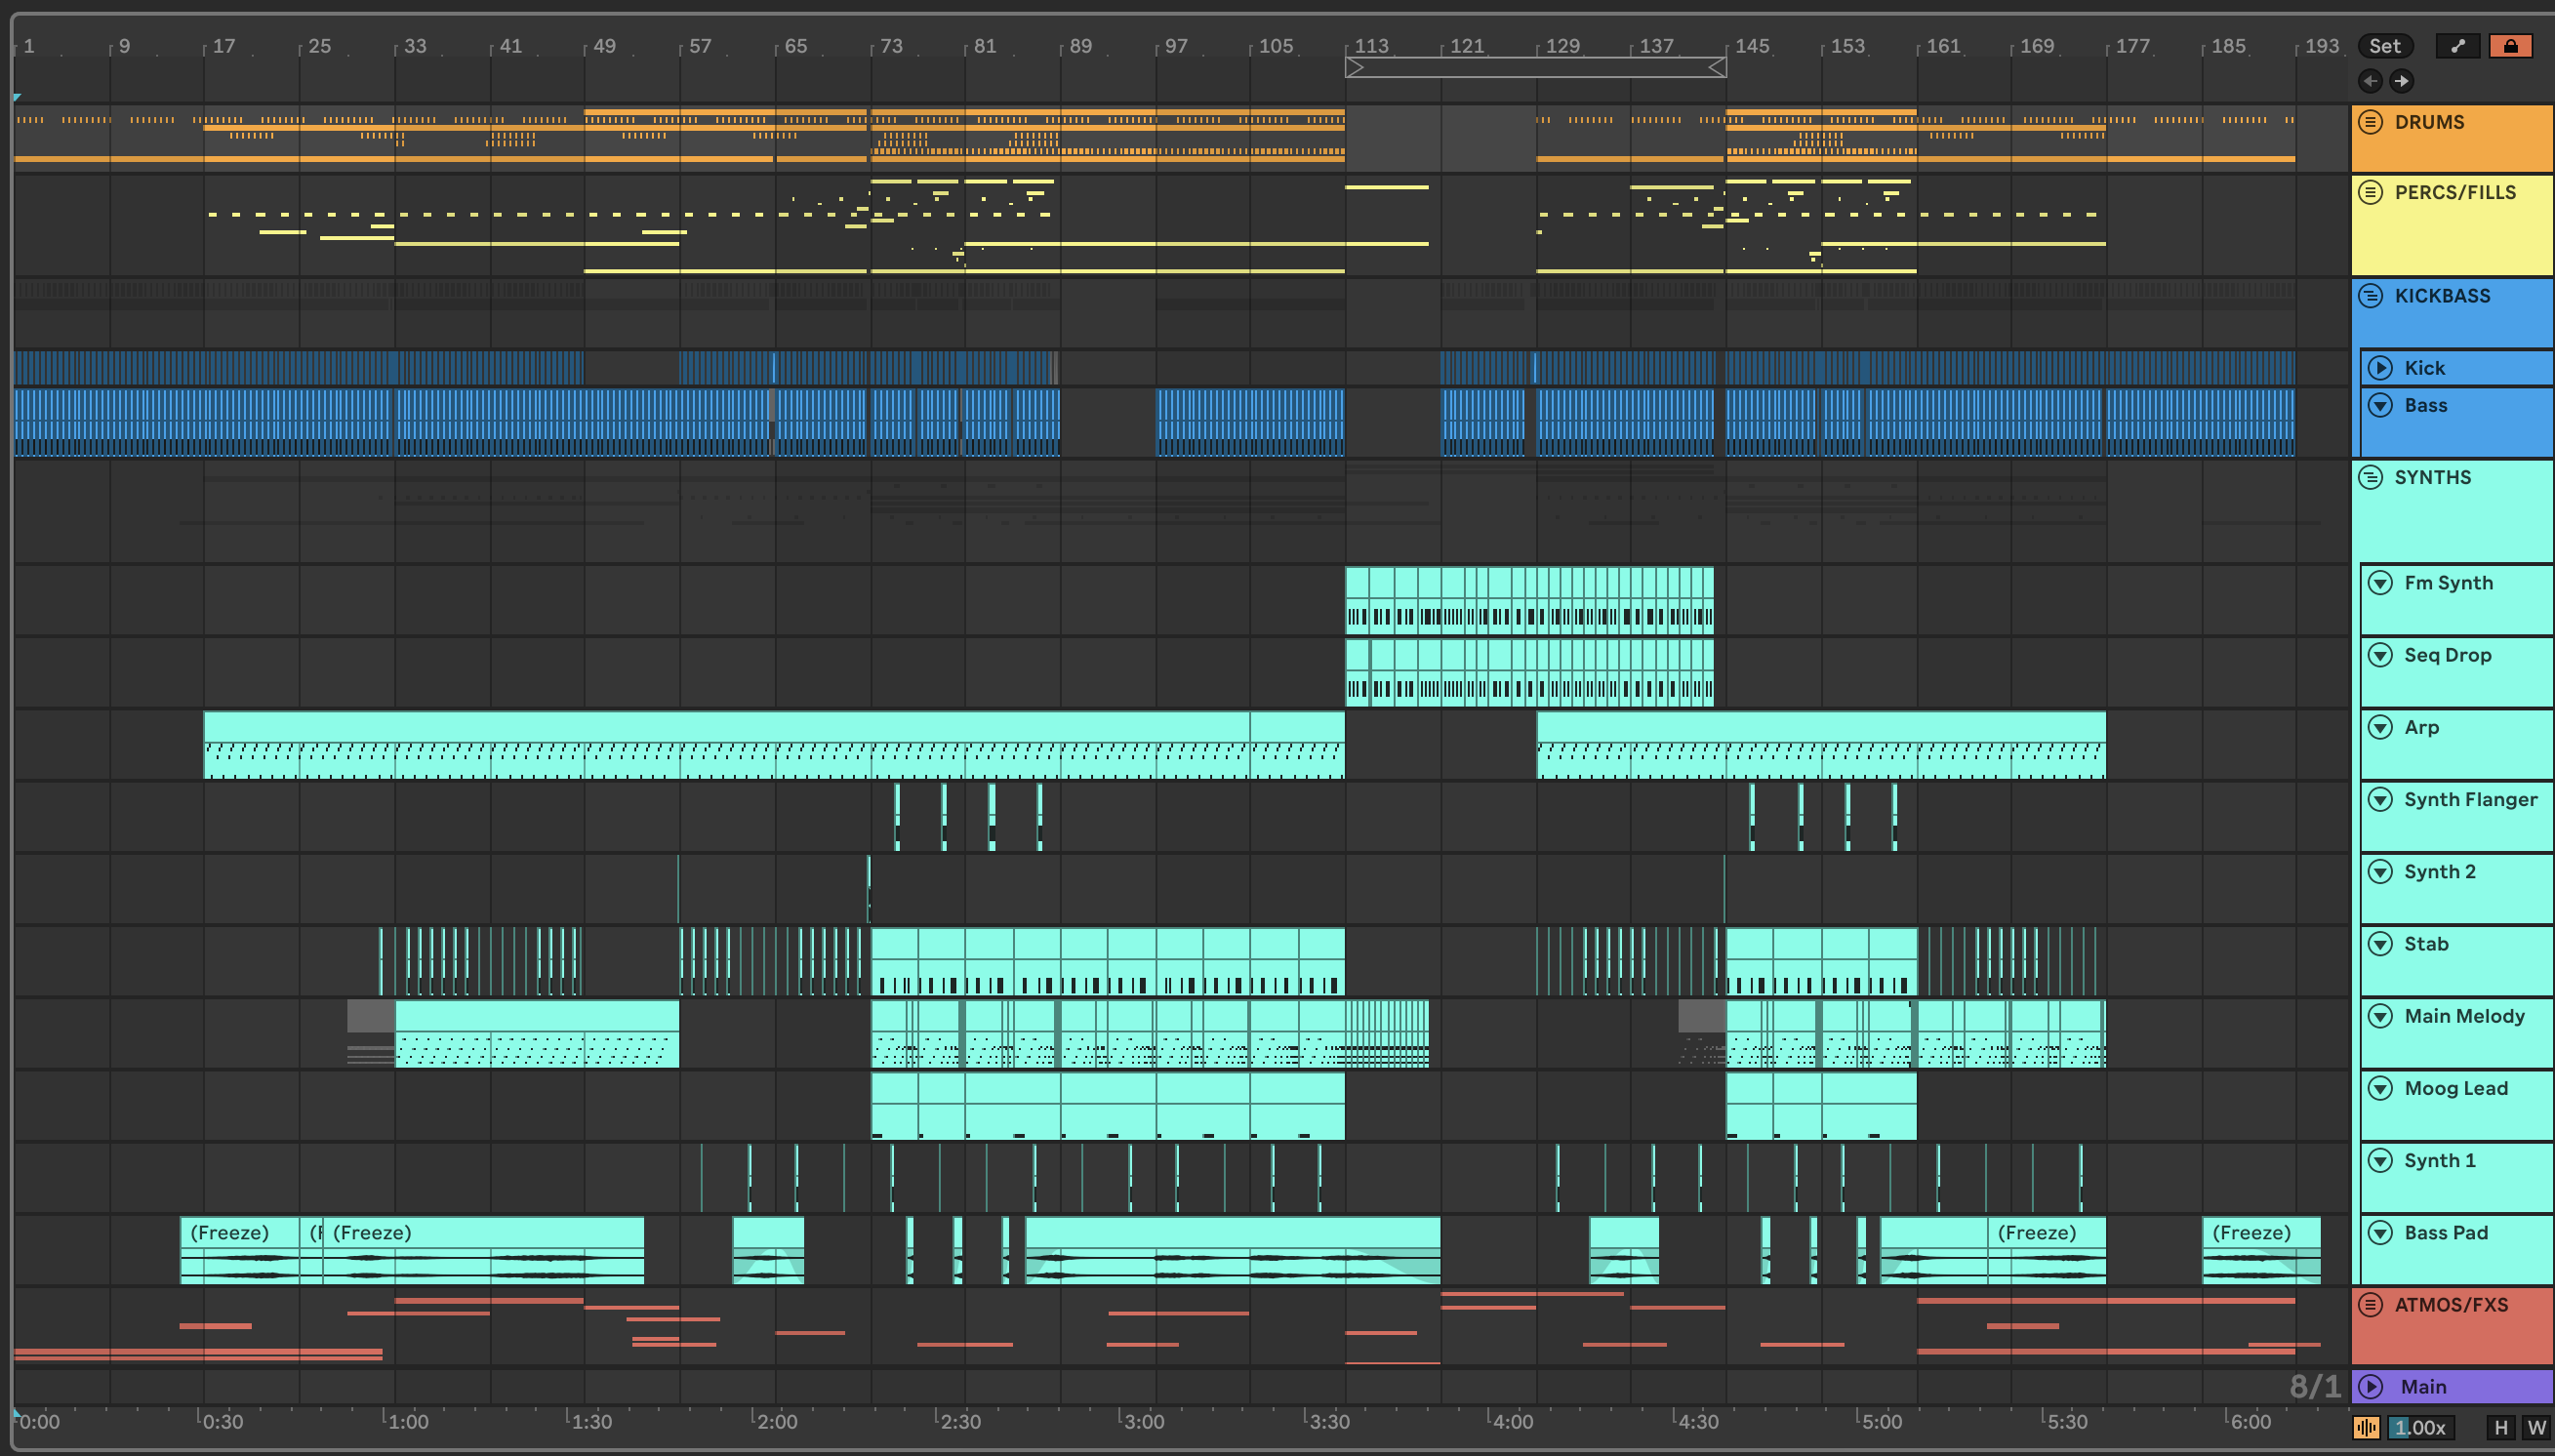2555x1456 pixels.
Task: Select the ATMOS/FXS group track name
Action: [2451, 1305]
